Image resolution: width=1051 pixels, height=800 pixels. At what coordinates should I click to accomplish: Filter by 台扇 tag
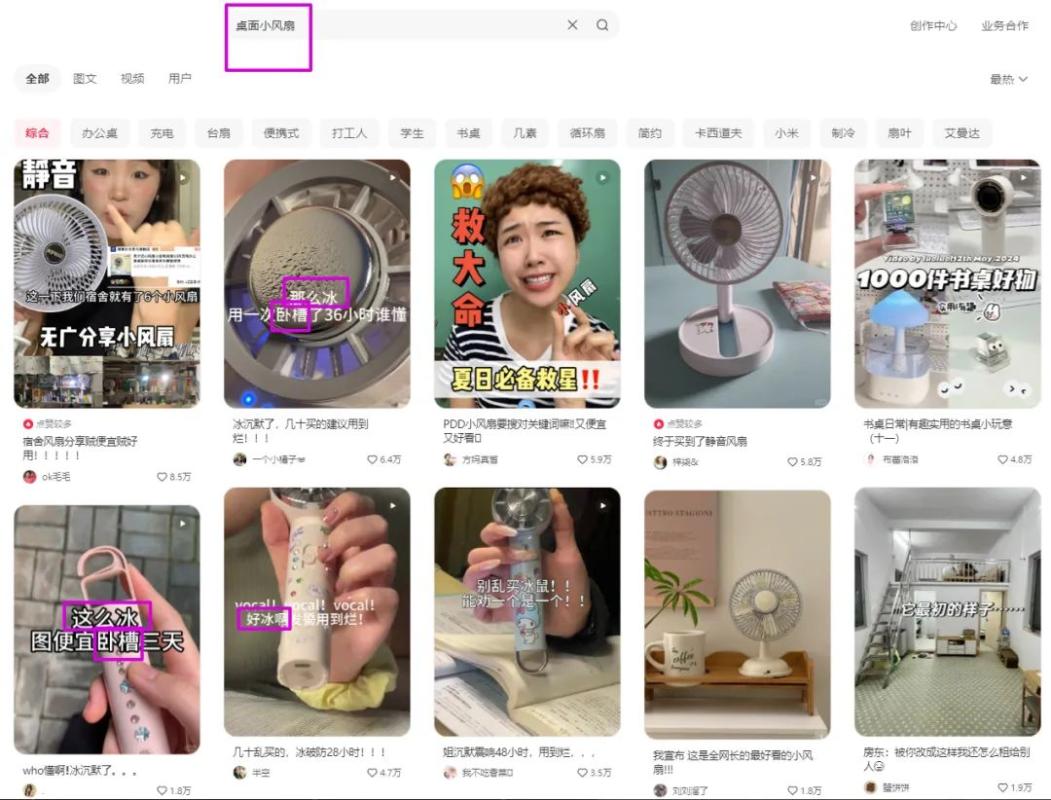219,133
